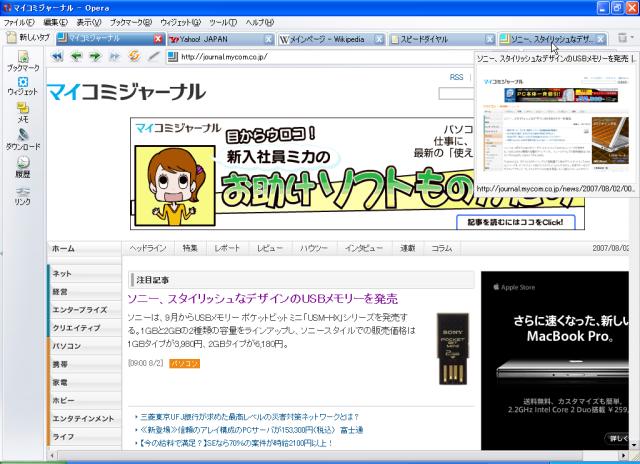
Task: Open the 【今の給料で満足？】 link
Action: click(x=236, y=443)
